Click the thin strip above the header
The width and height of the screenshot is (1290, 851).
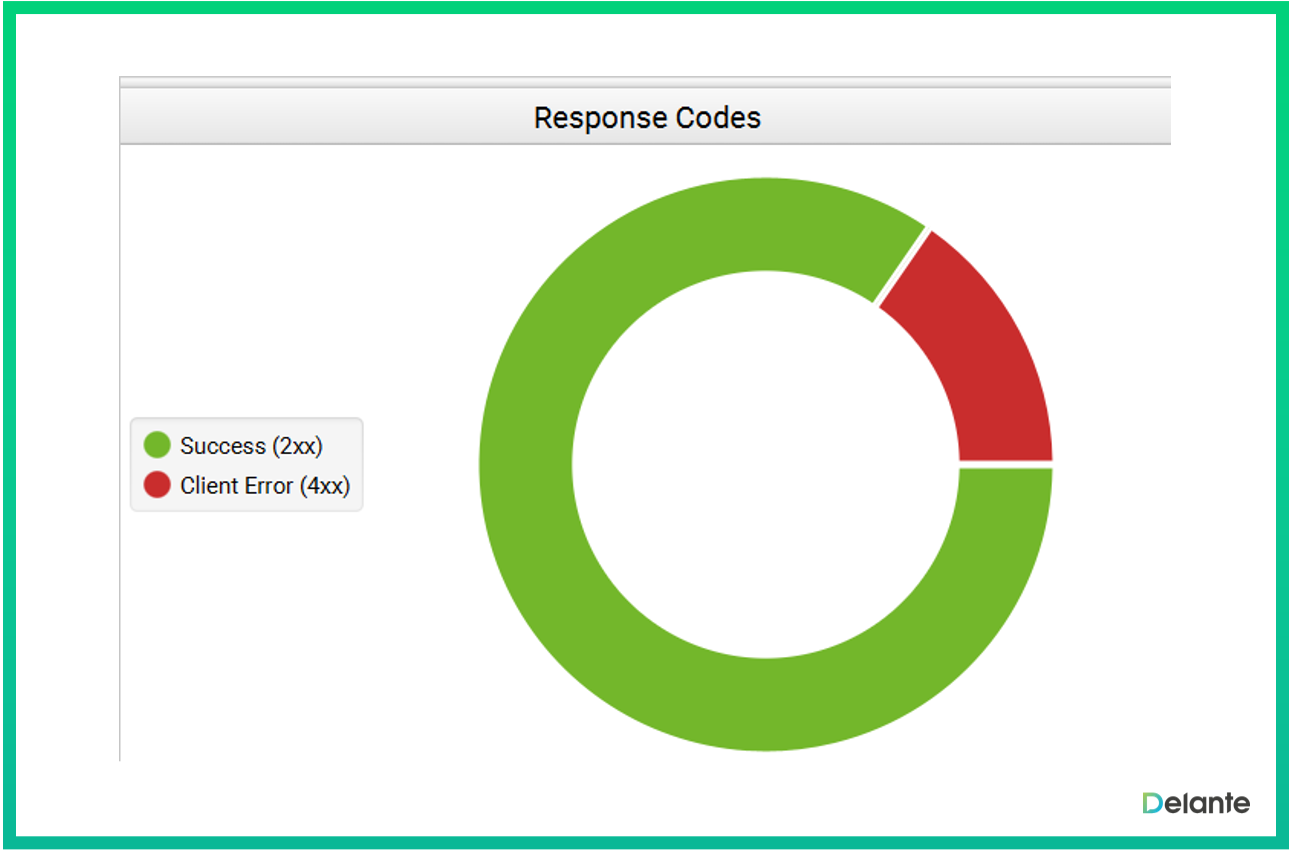645,81
